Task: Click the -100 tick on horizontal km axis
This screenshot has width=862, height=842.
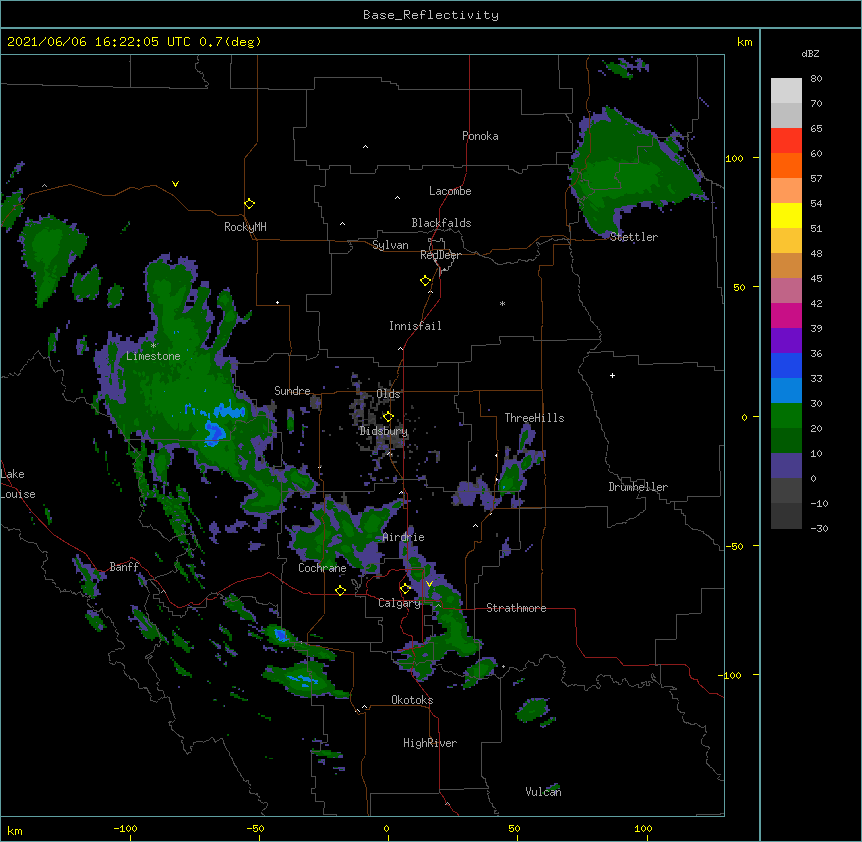Action: 126,828
